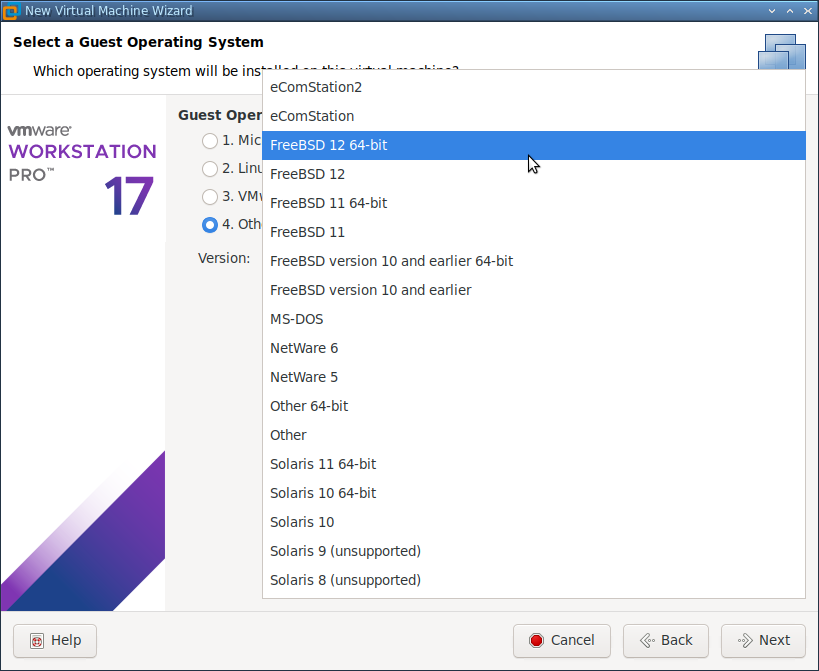The image size is (819, 671).
Task: Select the Other guest OS radio button
Action: 210,225
